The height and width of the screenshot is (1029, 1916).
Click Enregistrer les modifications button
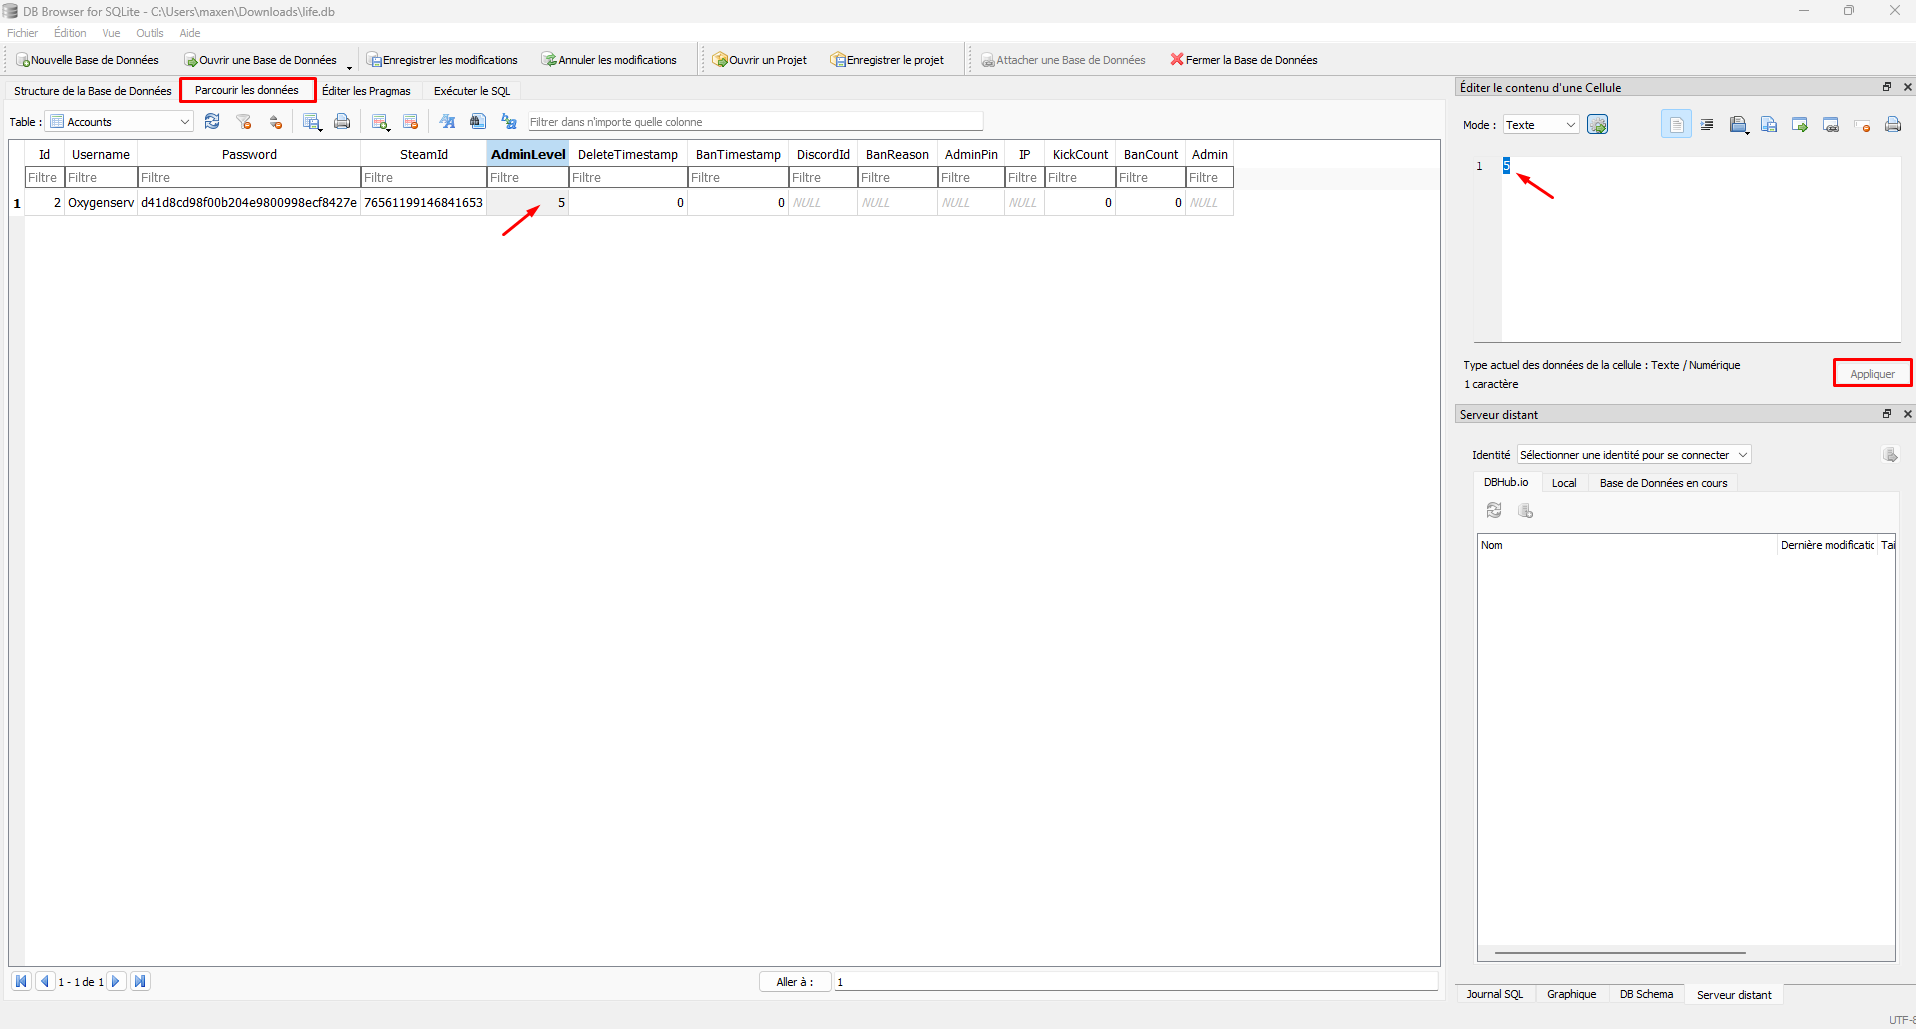pos(442,60)
